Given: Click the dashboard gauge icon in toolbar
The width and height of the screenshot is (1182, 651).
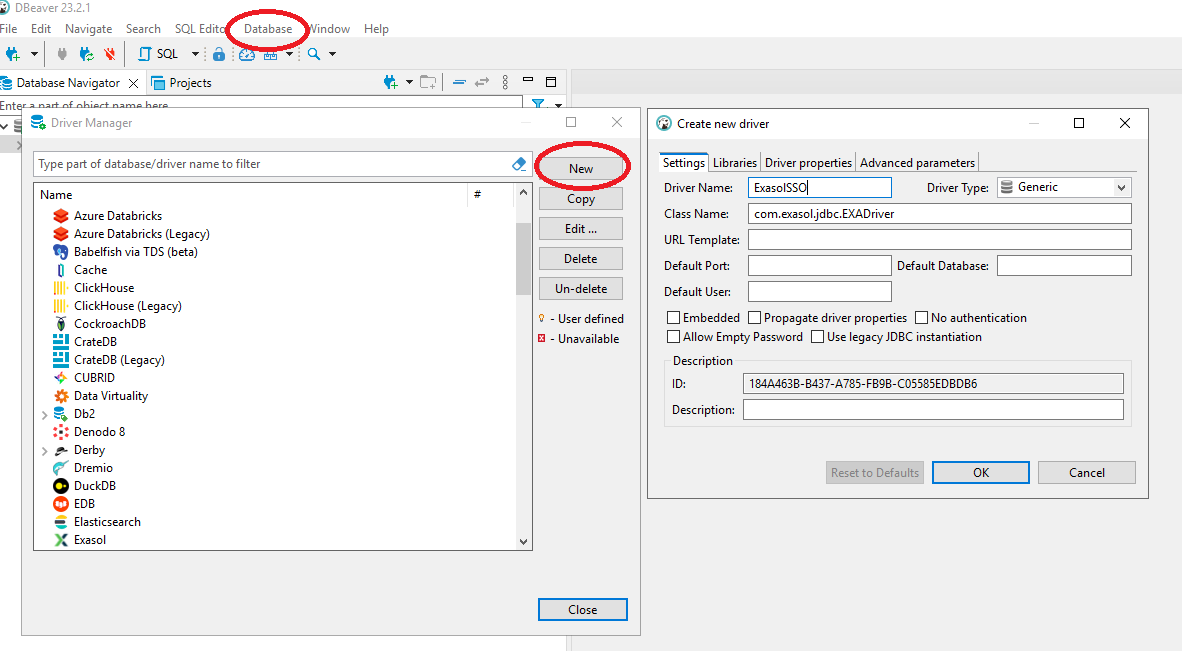Looking at the screenshot, I should 246,54.
